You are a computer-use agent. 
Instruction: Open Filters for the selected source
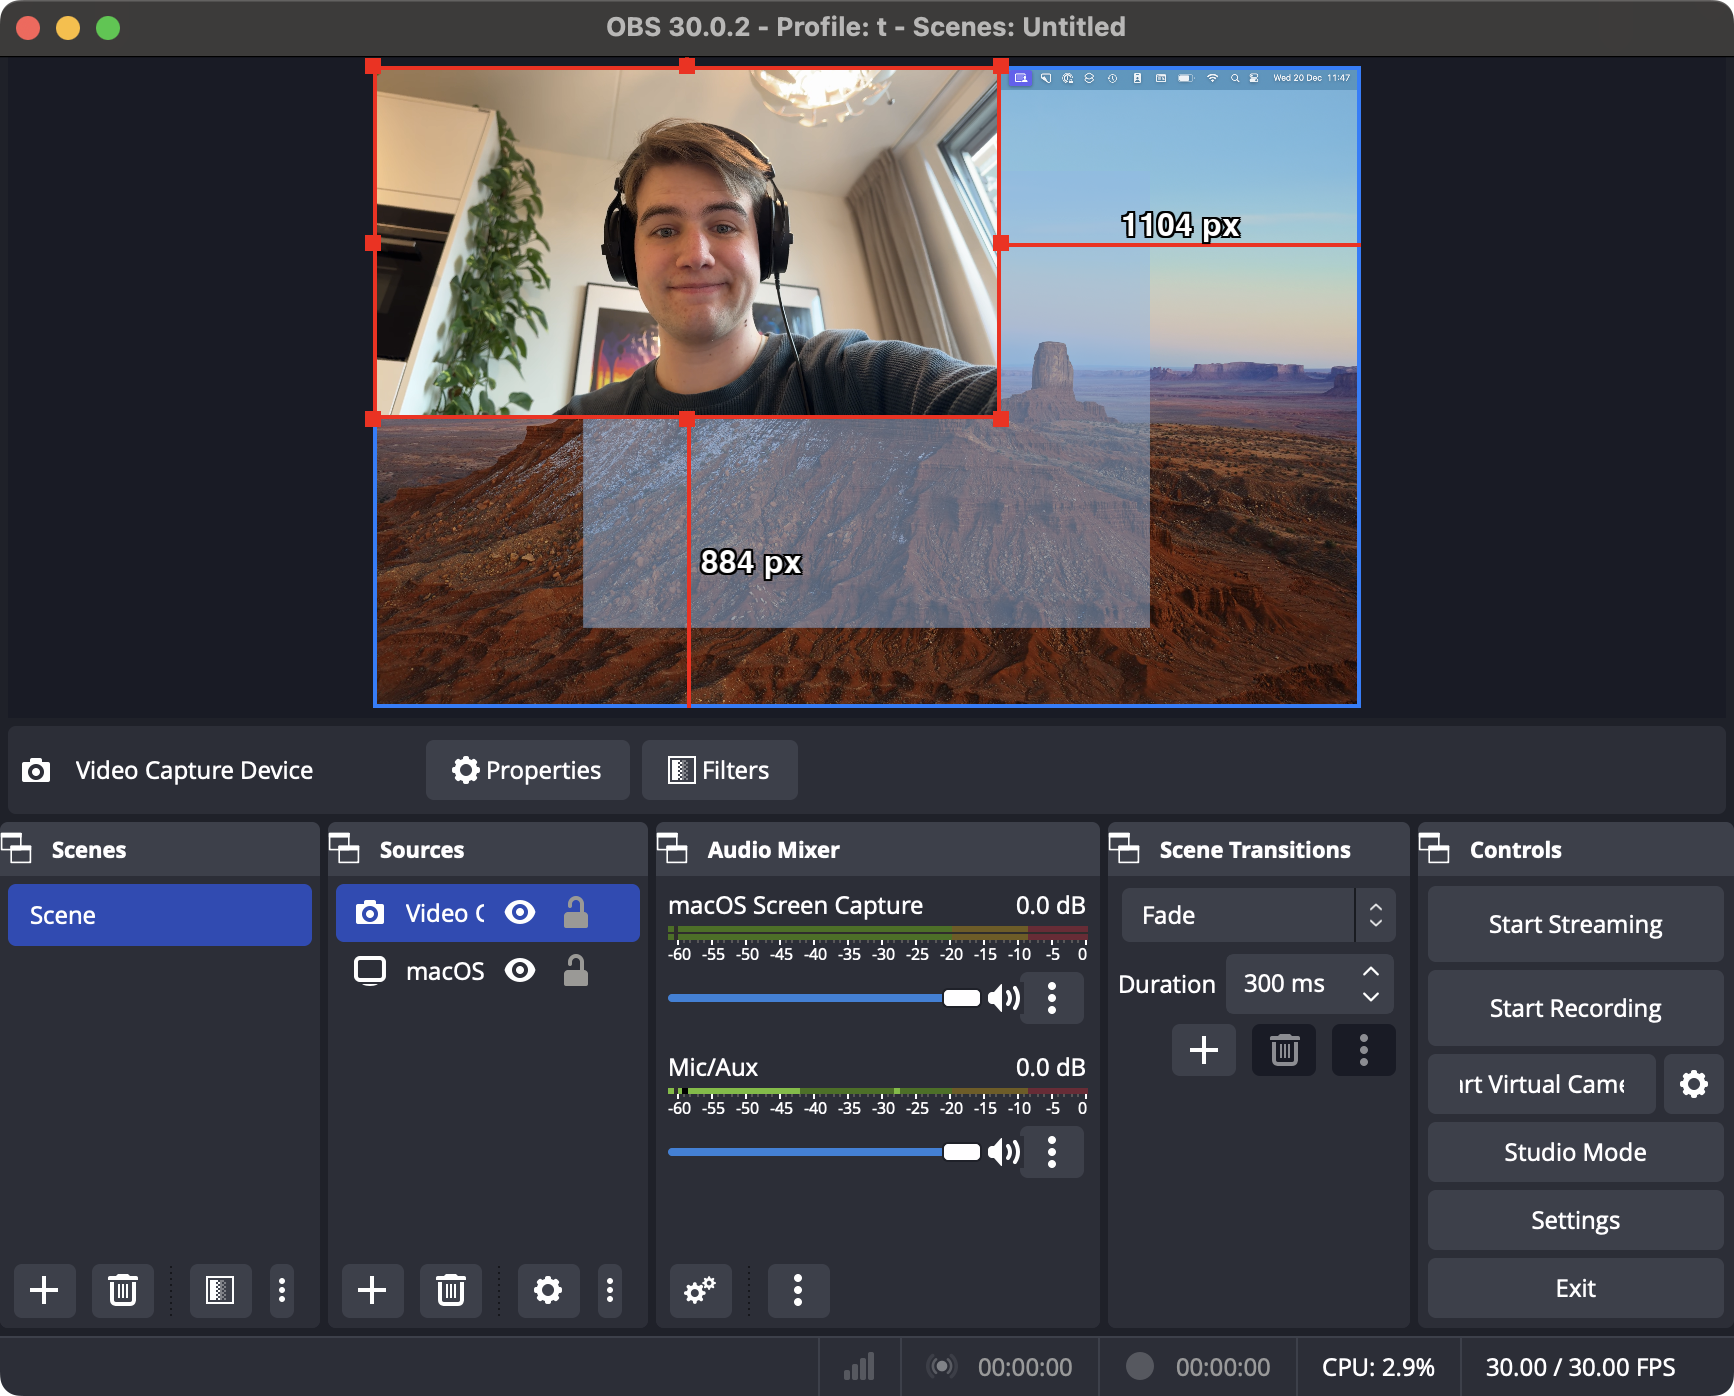720,770
